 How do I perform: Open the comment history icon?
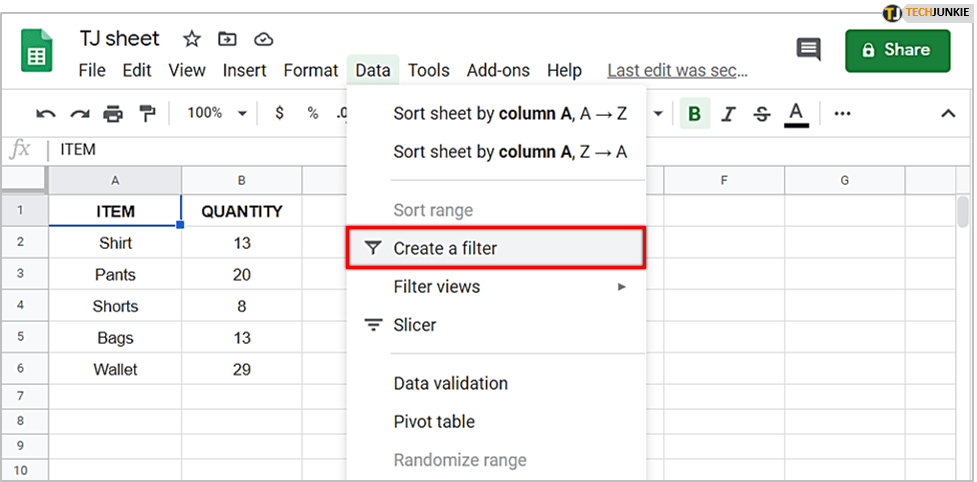(808, 50)
